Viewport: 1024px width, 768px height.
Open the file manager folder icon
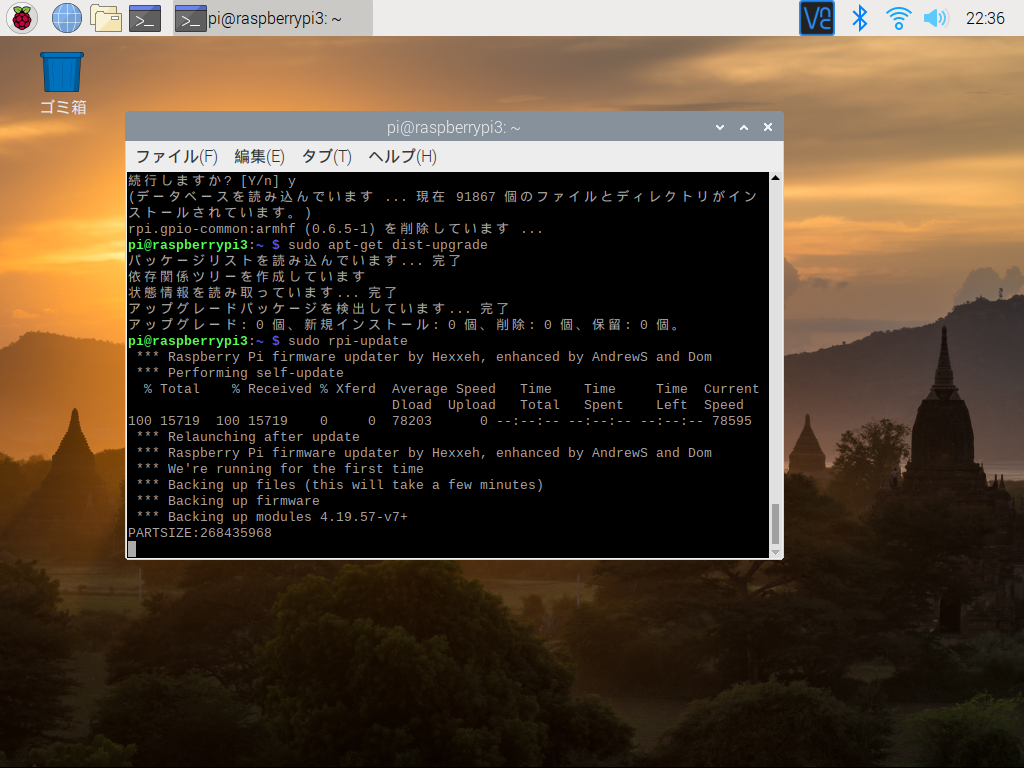coord(106,18)
